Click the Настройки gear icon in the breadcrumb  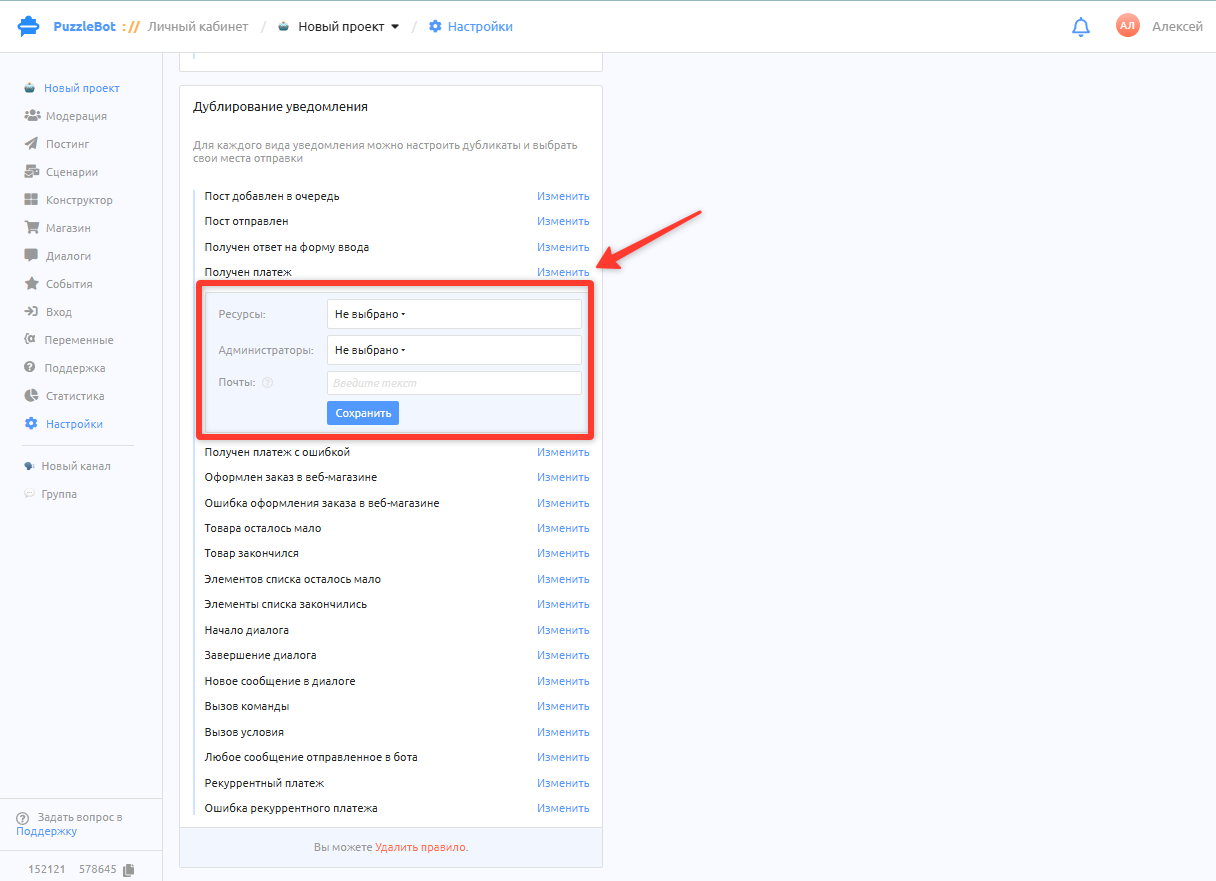coord(435,27)
